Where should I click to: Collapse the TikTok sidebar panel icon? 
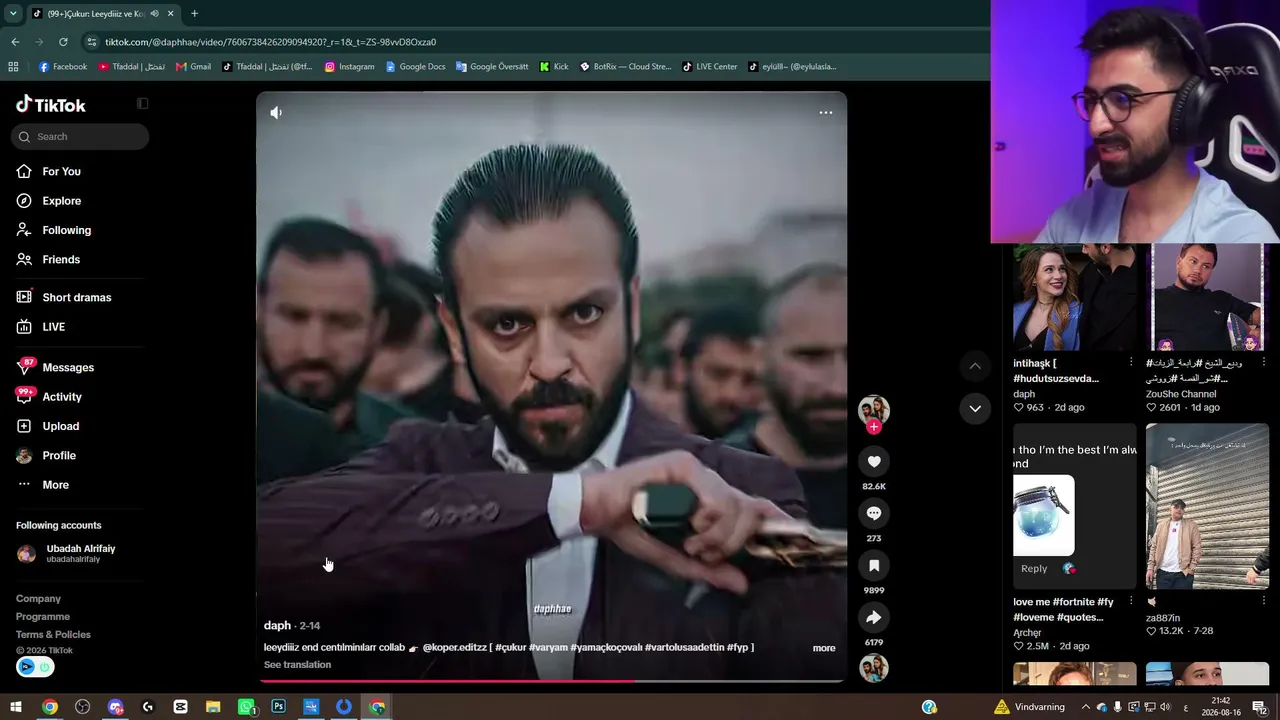click(142, 104)
